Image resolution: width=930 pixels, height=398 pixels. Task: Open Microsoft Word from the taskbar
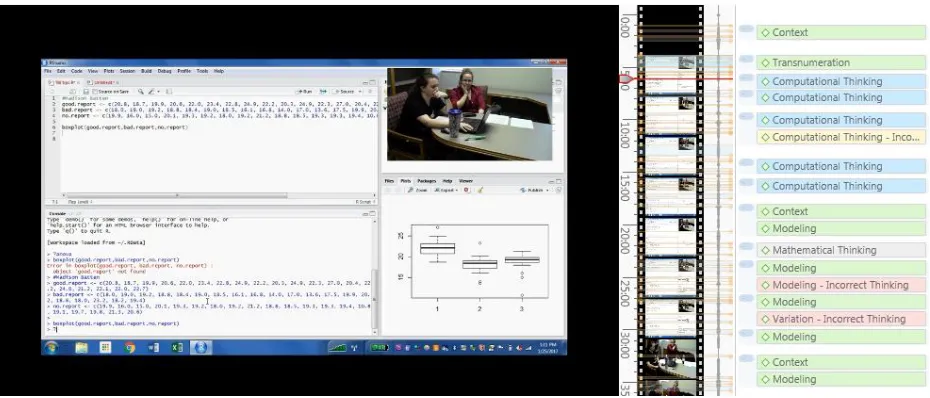point(154,348)
